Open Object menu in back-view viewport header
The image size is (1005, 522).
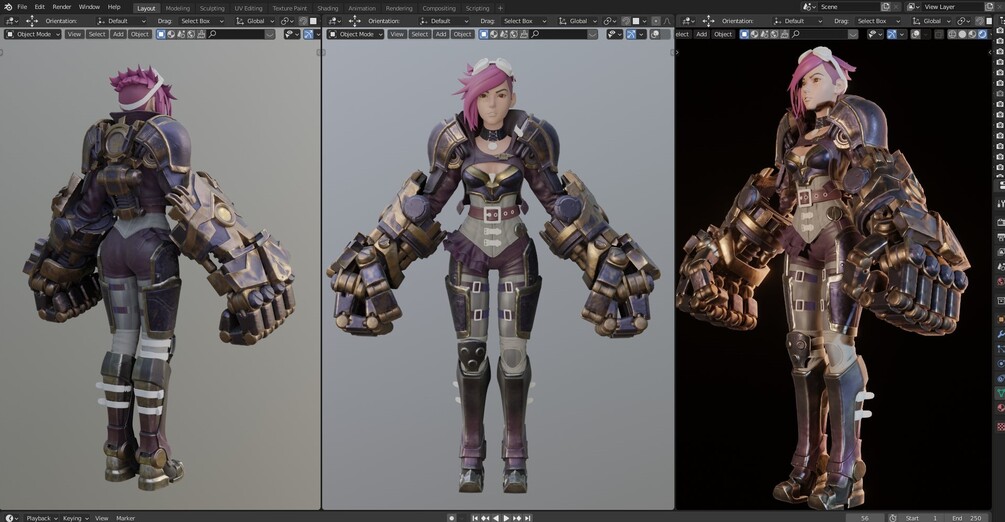(140, 34)
